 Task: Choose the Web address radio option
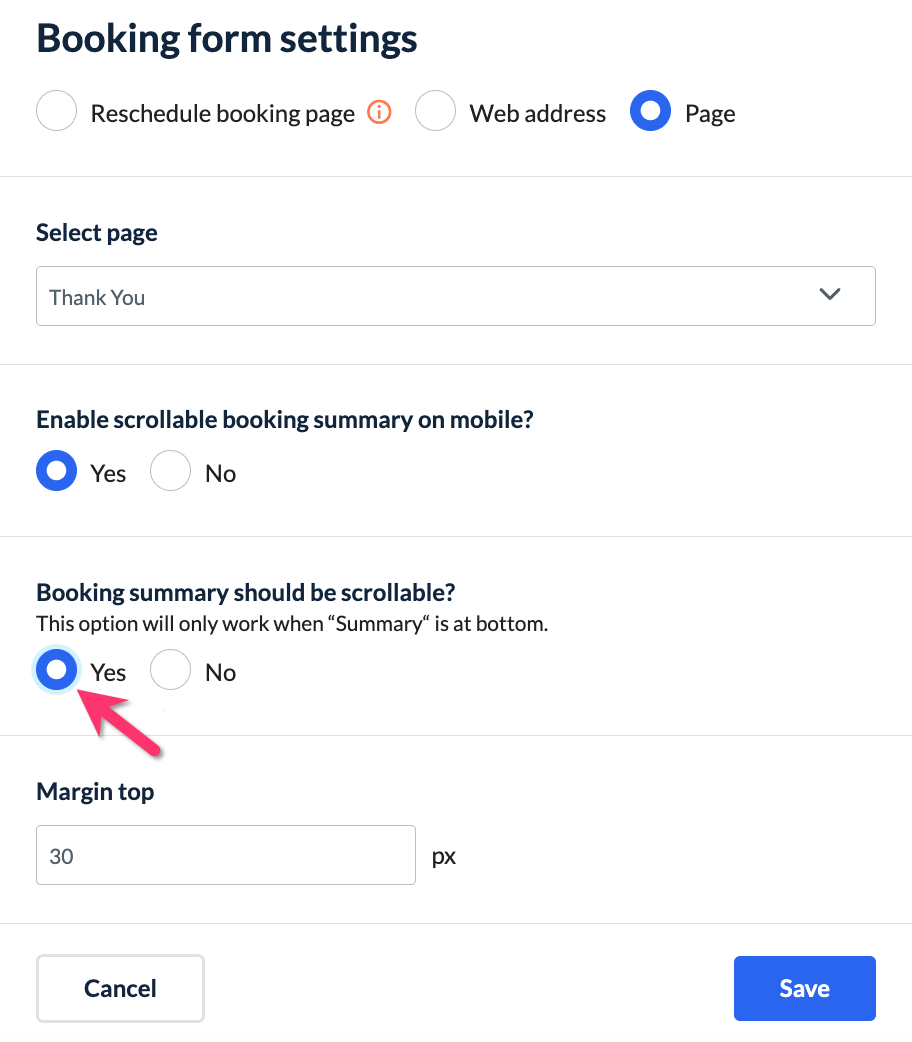point(436,111)
